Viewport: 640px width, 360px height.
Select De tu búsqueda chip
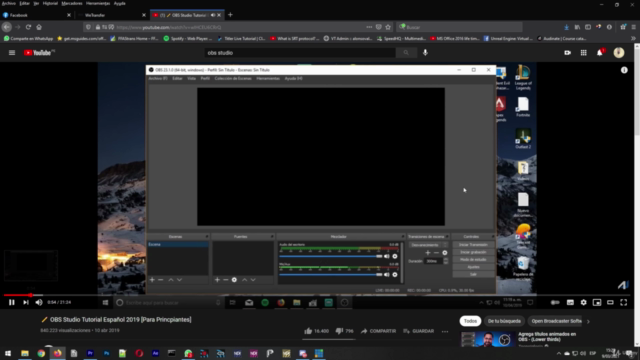(x=504, y=321)
